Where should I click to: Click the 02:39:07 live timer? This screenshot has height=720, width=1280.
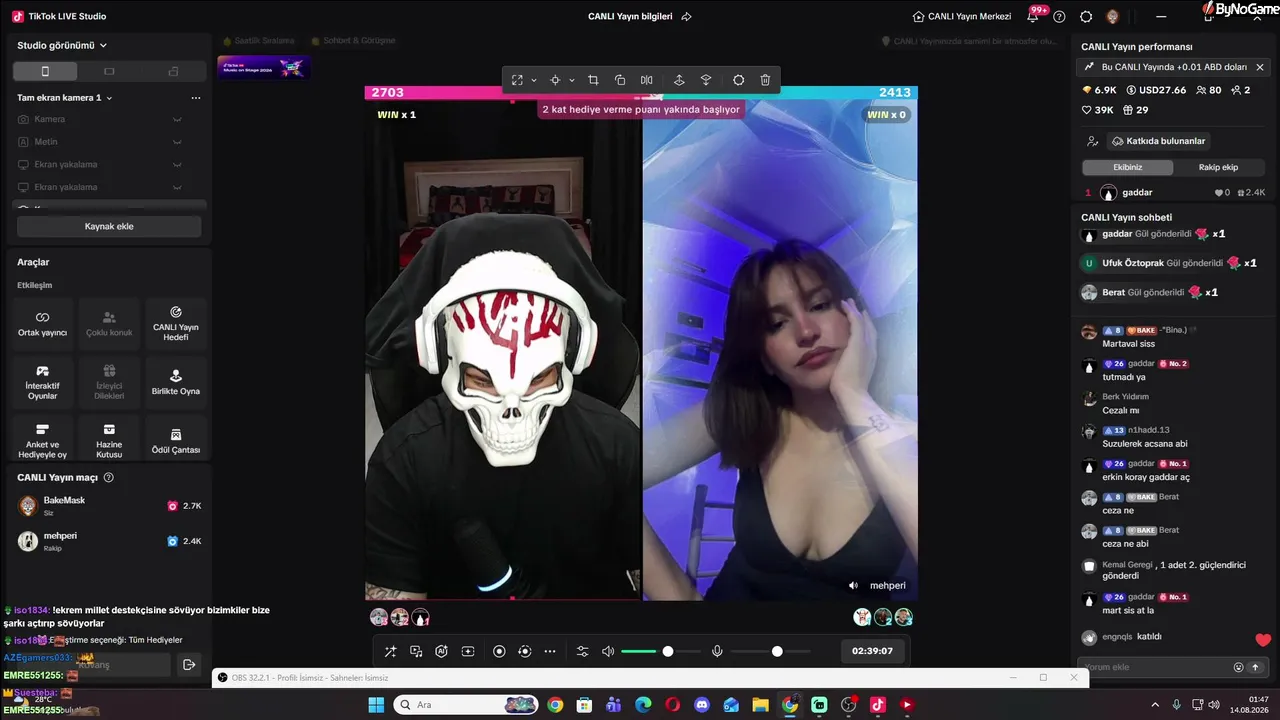[x=872, y=651]
